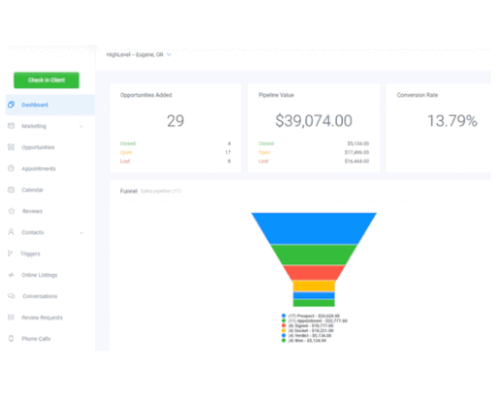Viewport: 500px width, 400px height.
Task: Click the Reviews star icon
Action: 11,211
